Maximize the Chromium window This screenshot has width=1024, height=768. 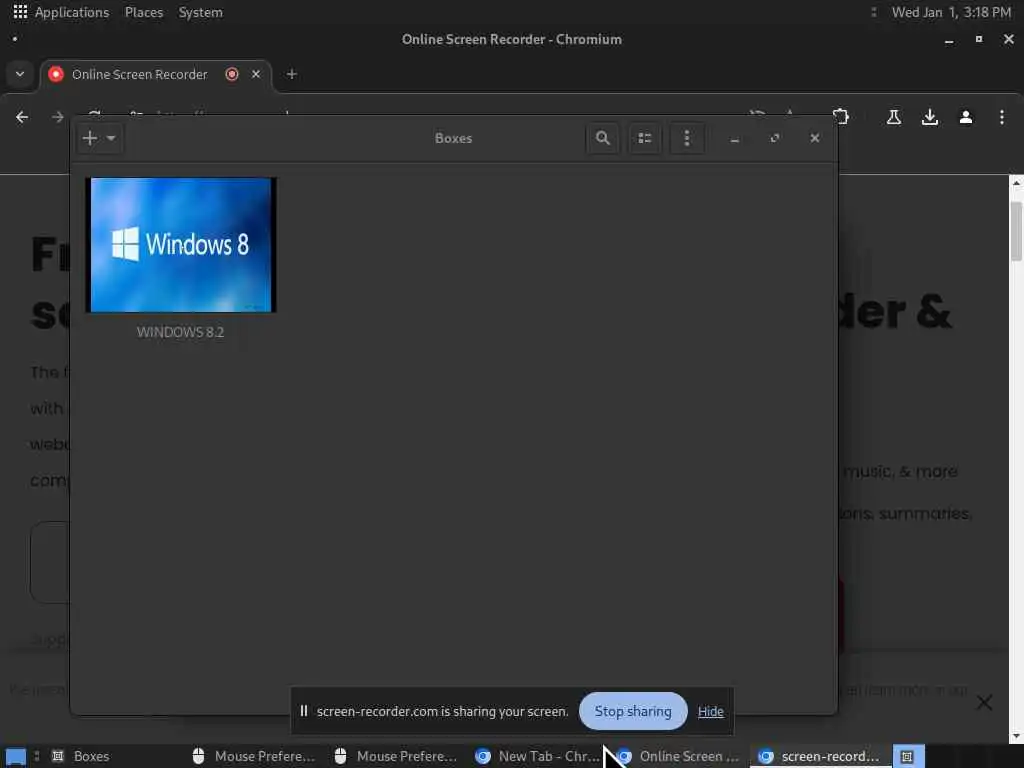coord(979,39)
